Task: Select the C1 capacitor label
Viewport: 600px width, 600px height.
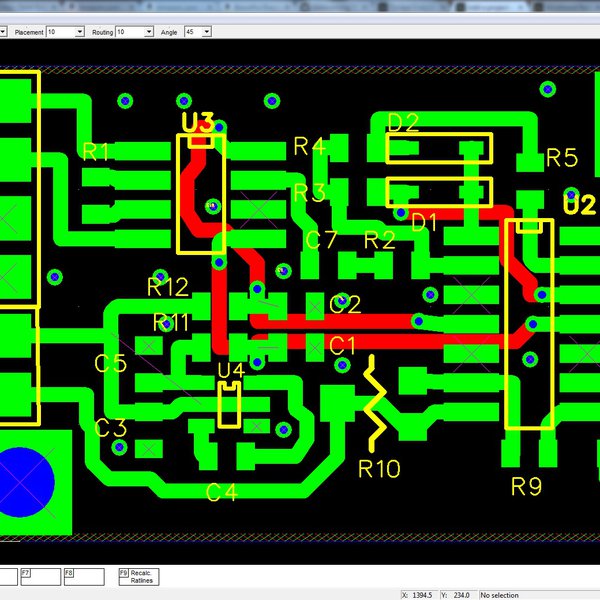Action: click(x=342, y=346)
